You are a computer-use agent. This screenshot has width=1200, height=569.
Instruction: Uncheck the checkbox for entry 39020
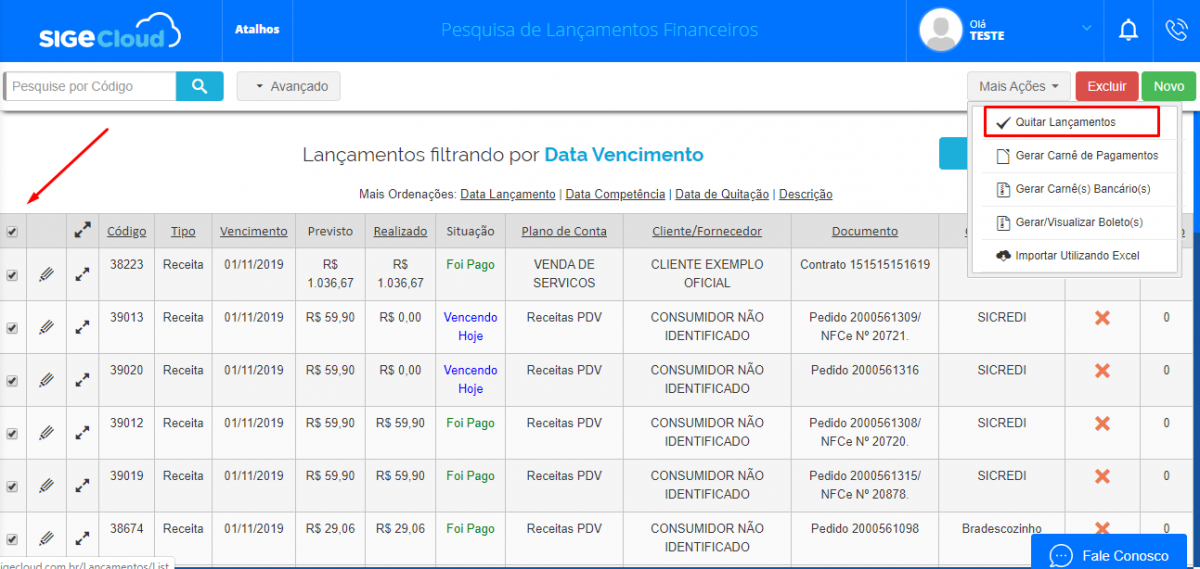point(12,381)
